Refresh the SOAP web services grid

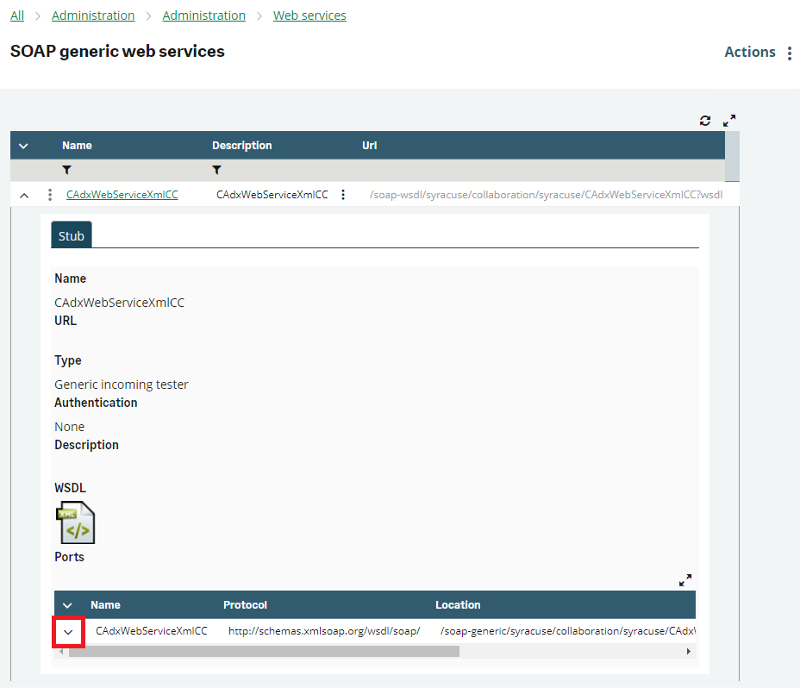pyautogui.click(x=705, y=120)
